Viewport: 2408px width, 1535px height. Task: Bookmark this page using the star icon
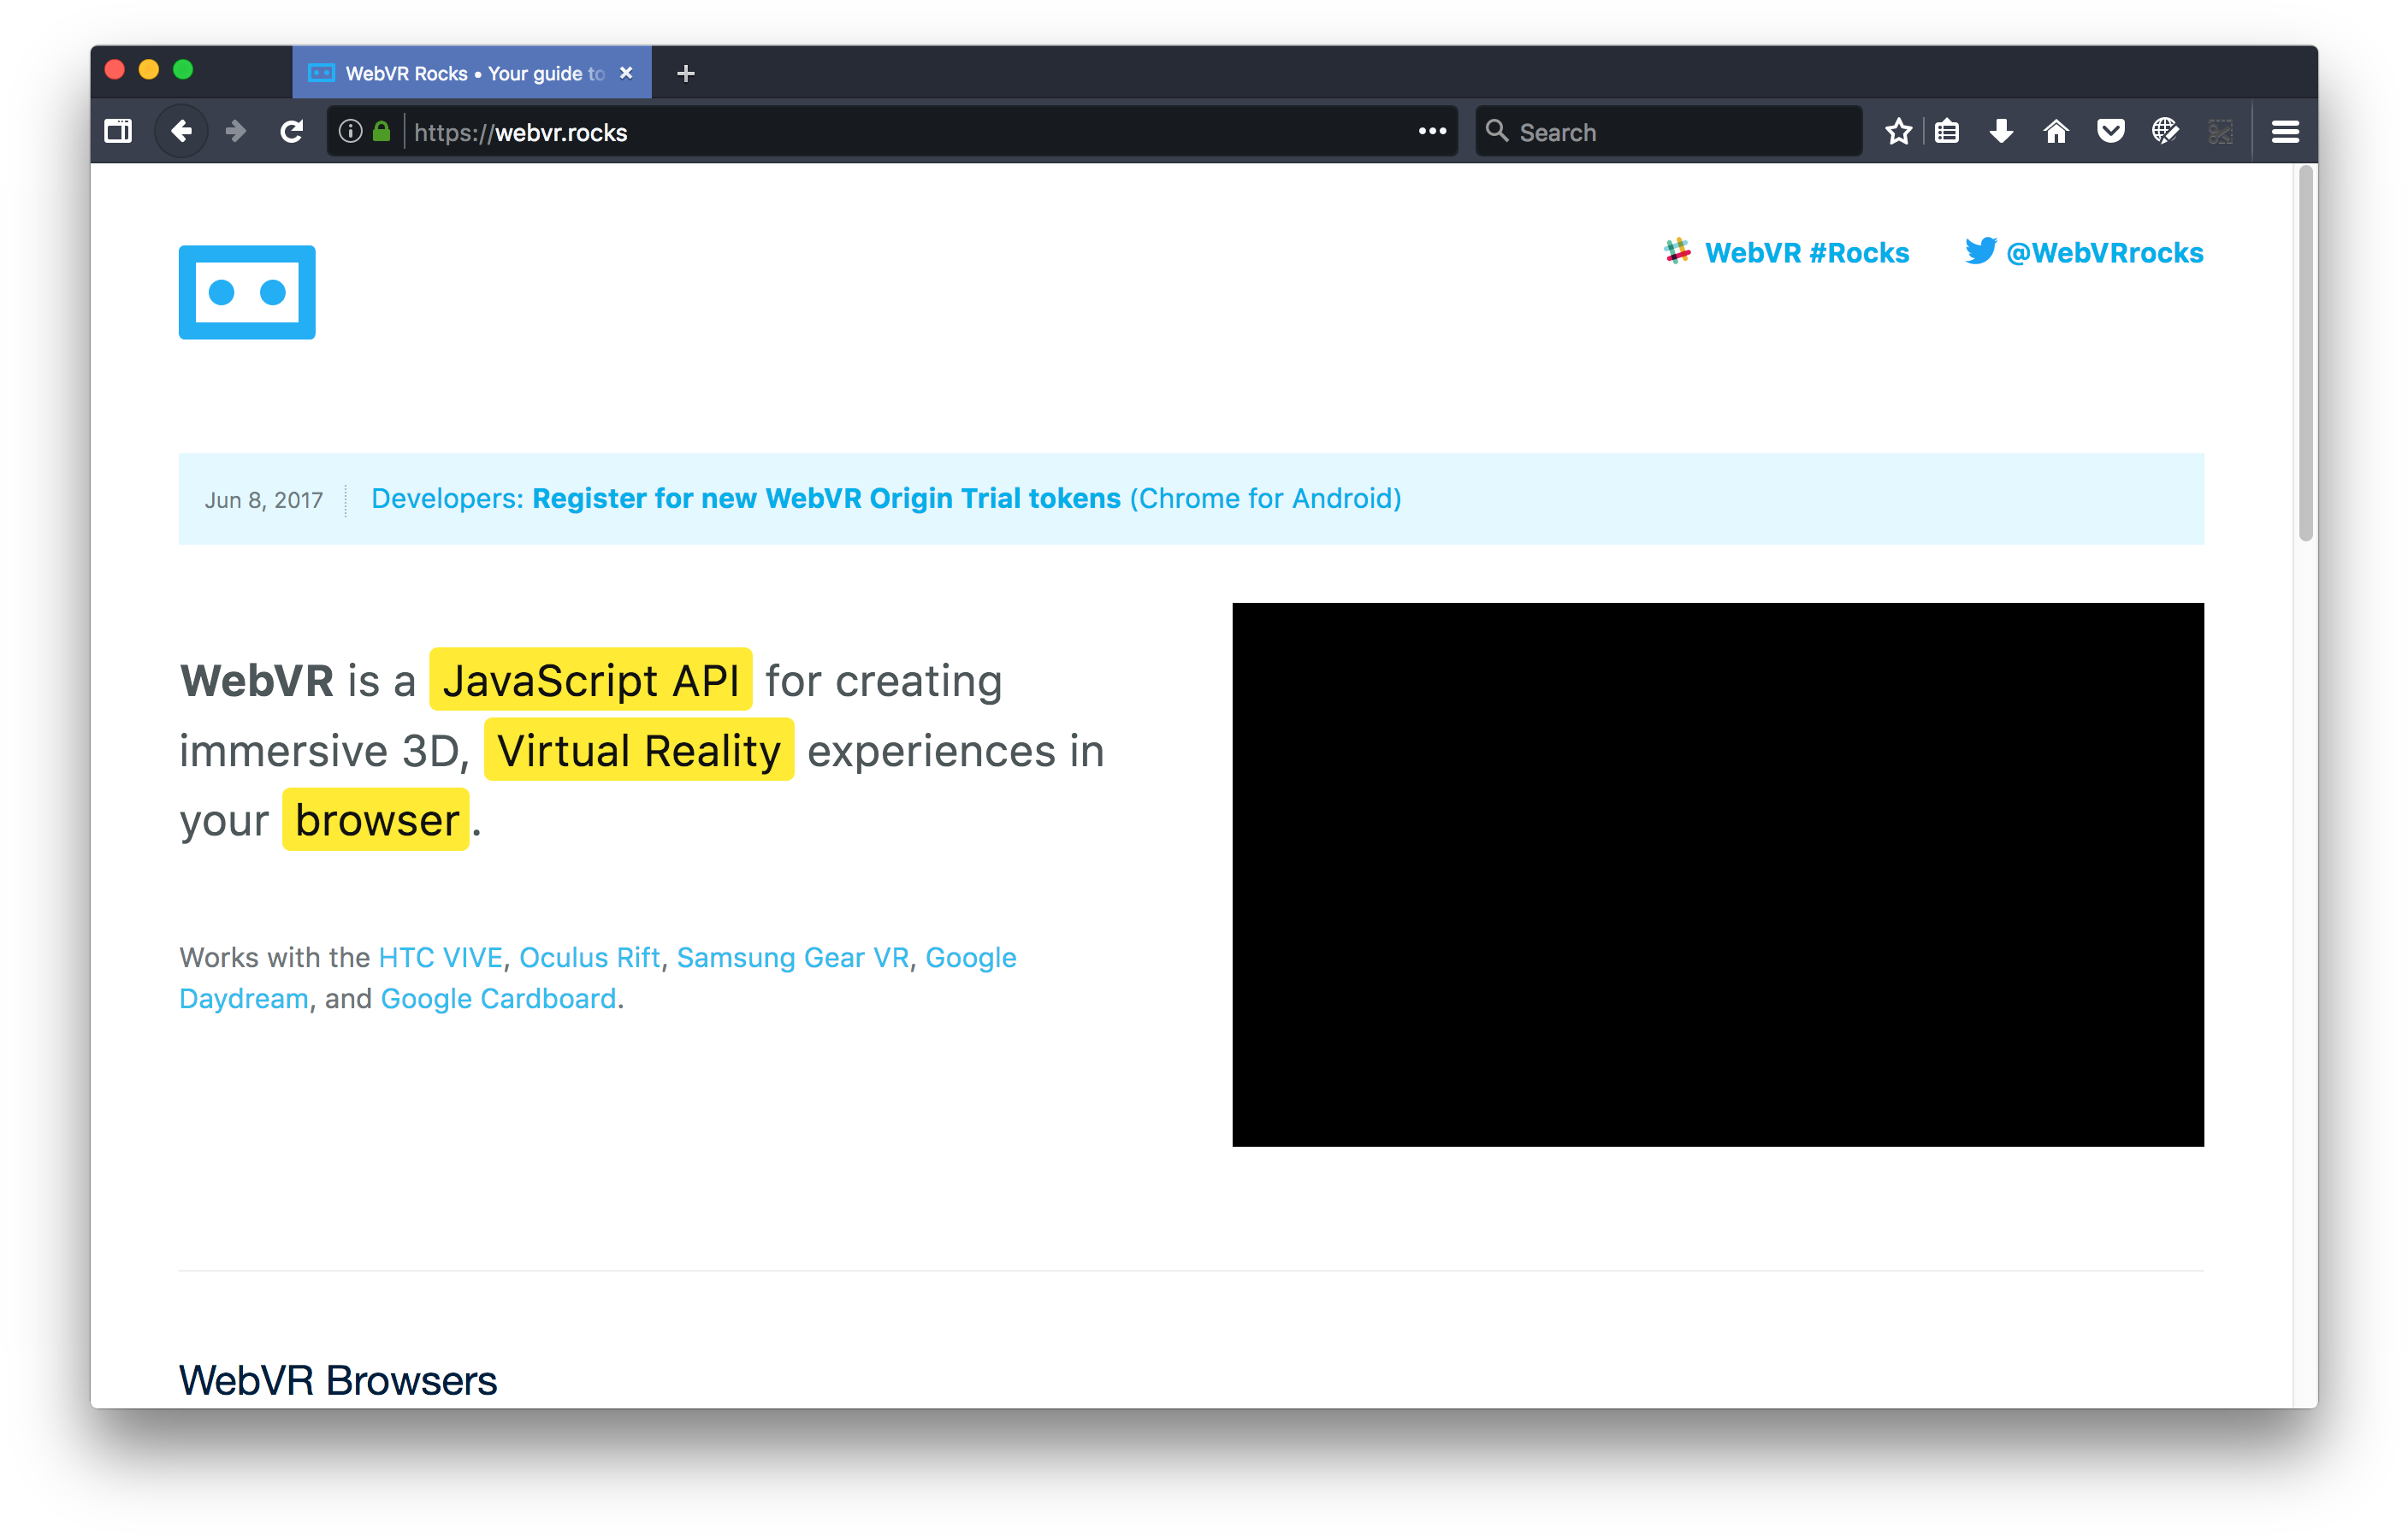(1898, 131)
